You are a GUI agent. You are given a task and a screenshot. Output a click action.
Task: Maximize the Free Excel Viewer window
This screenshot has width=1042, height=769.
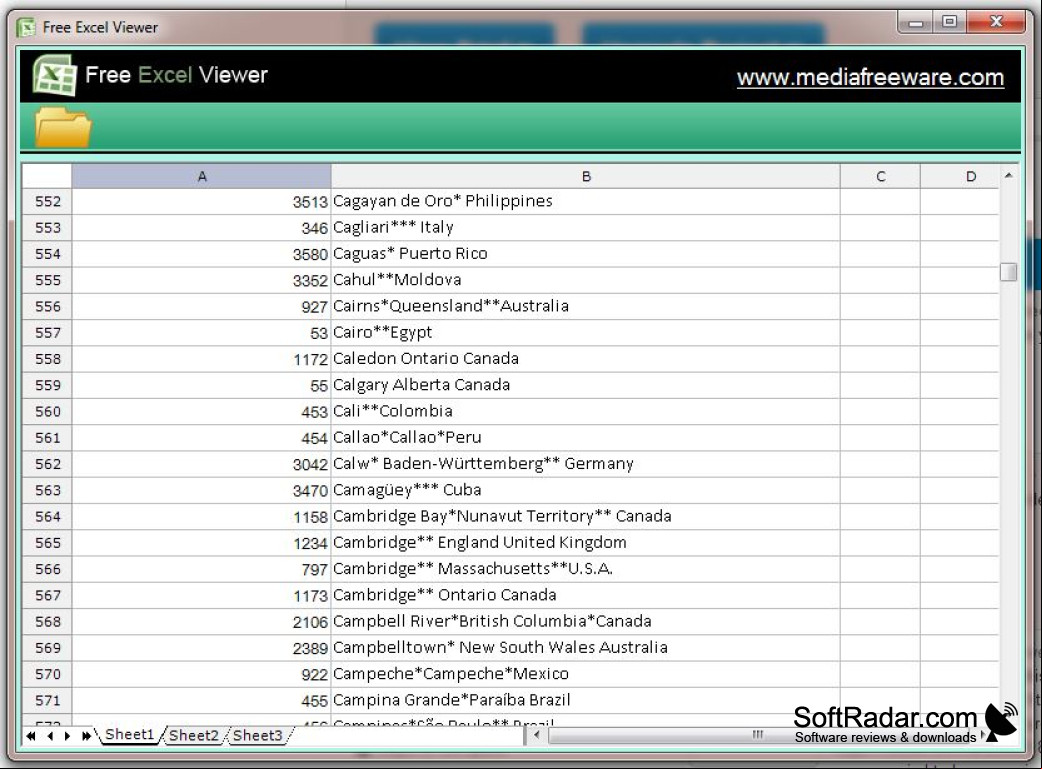pos(950,22)
